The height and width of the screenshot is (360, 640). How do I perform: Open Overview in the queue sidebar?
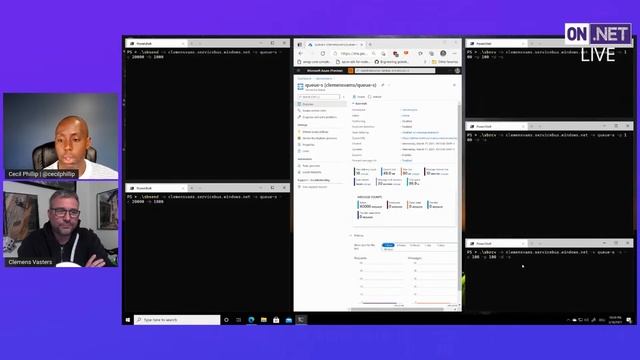coord(322,104)
